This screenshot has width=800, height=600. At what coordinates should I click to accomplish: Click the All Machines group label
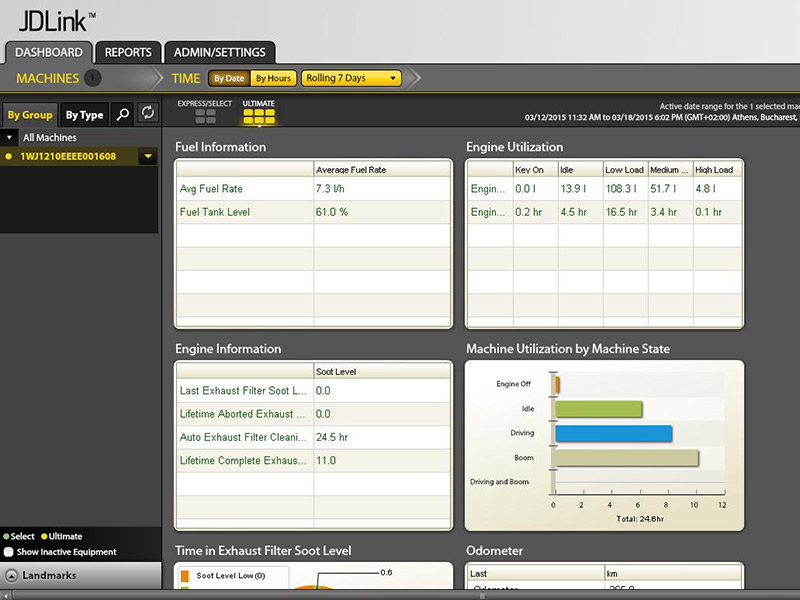tap(49, 138)
